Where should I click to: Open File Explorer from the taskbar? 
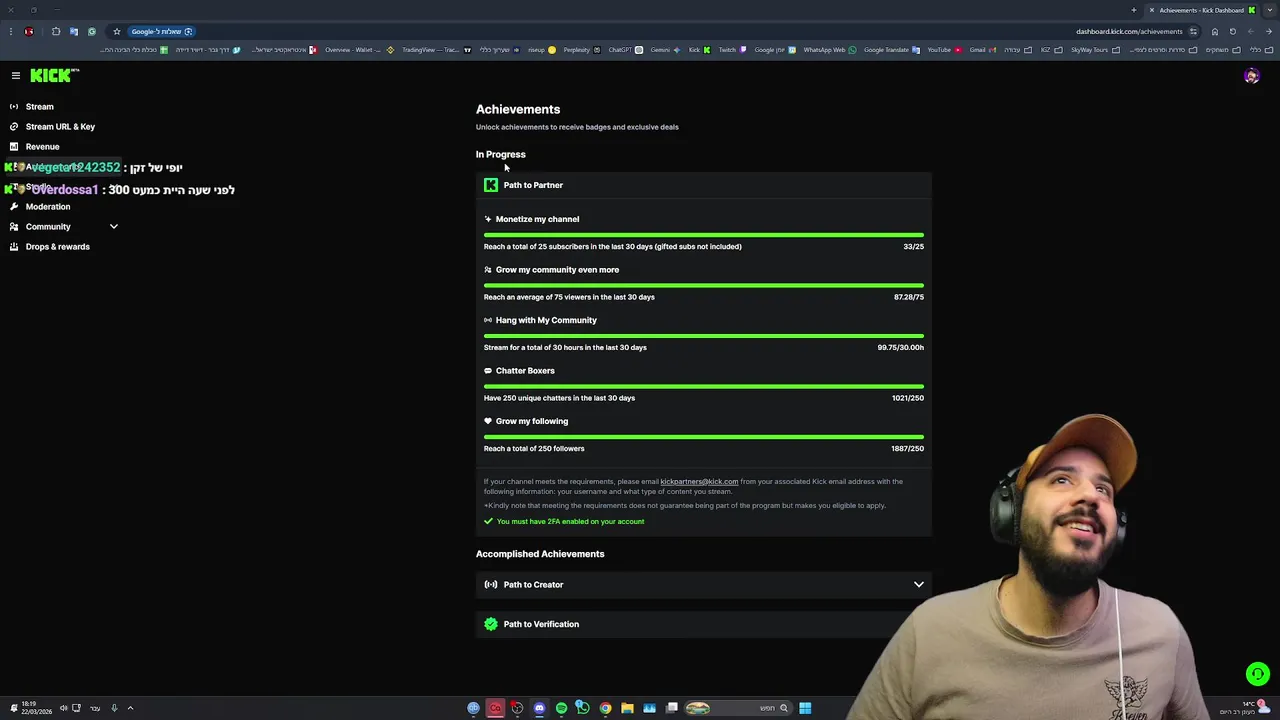[627, 708]
